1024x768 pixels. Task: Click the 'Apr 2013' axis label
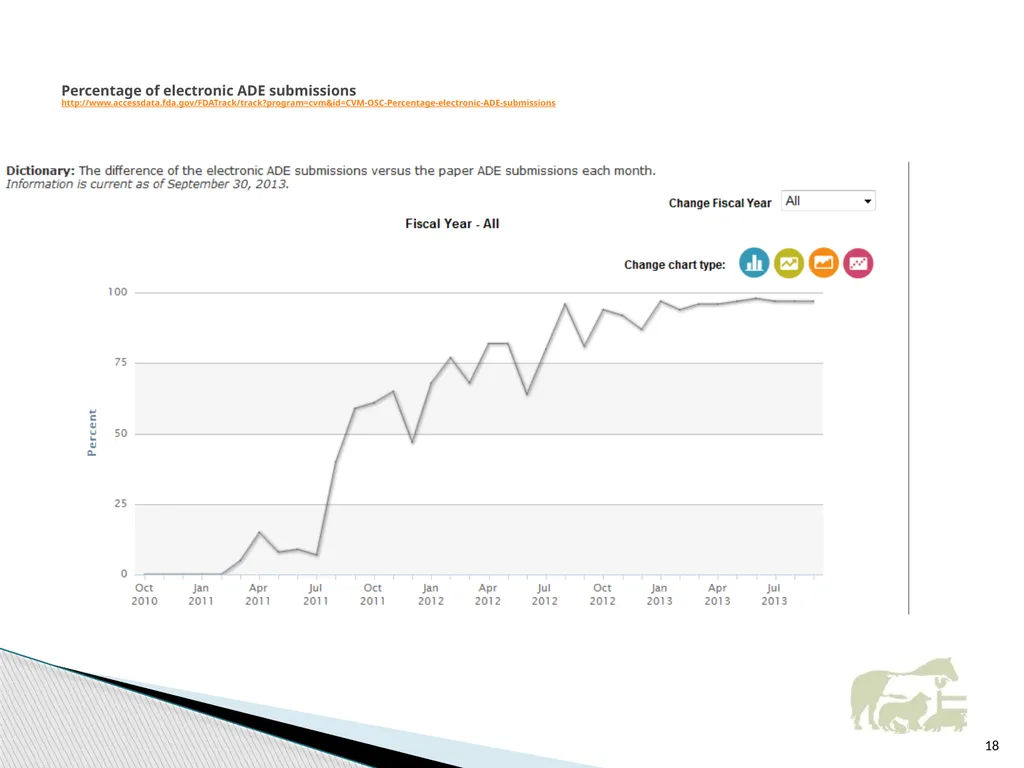tap(717, 594)
